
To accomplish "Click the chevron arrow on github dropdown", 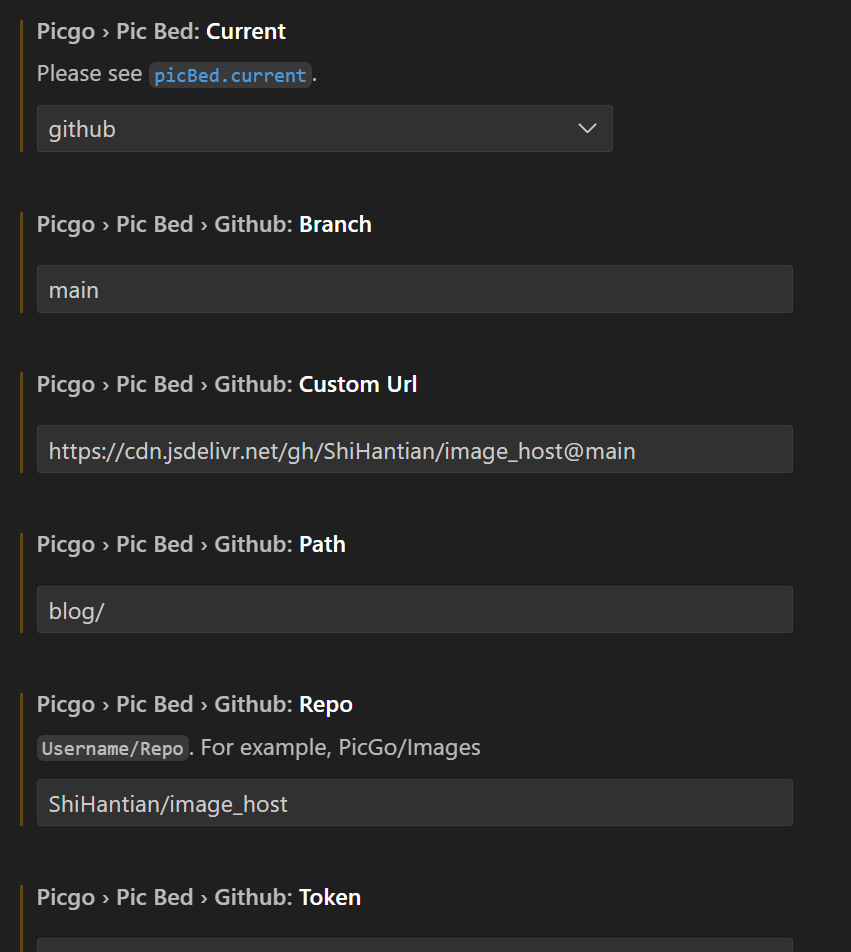I will click(x=587, y=129).
